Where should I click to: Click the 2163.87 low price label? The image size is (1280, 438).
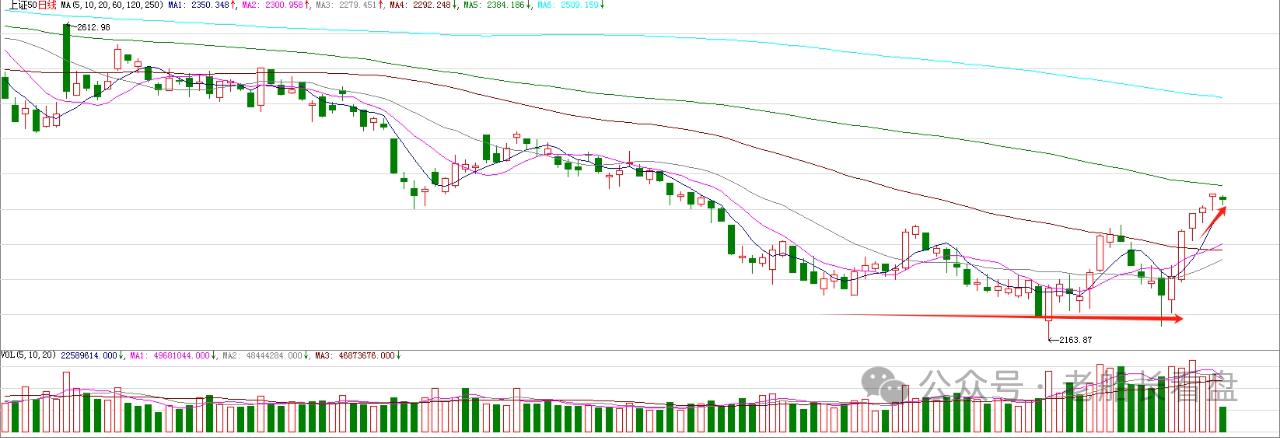(1074, 340)
